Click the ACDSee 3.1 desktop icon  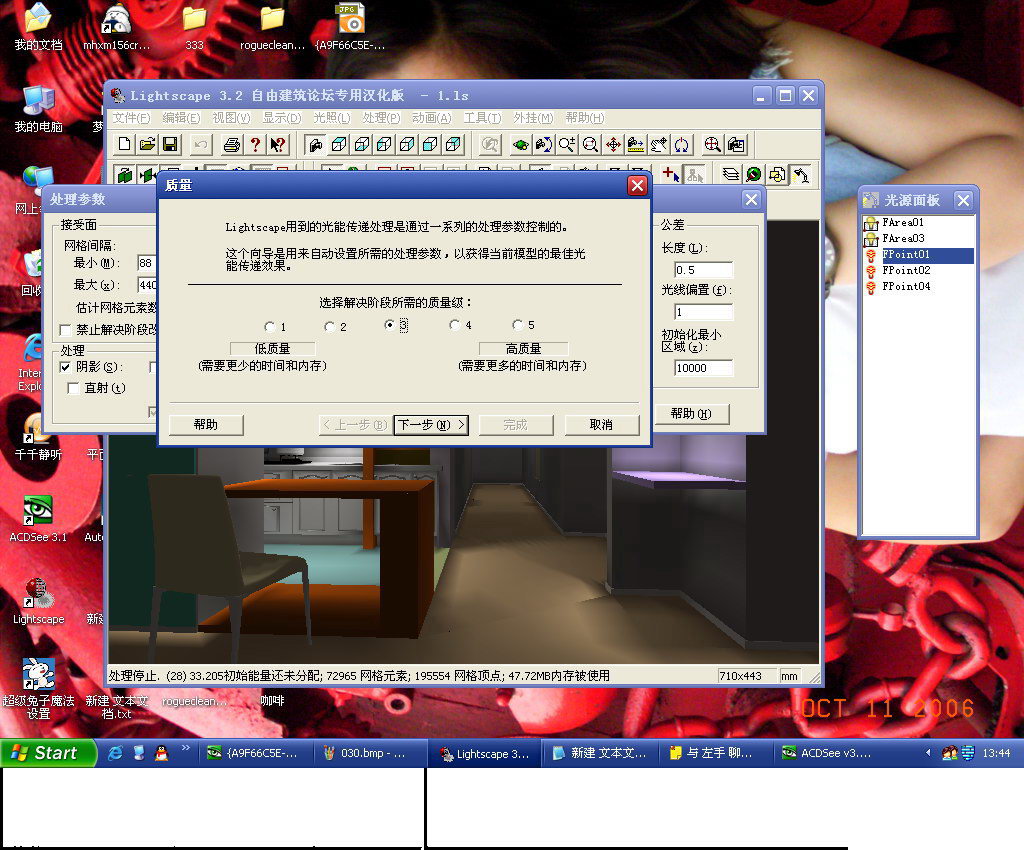click(38, 519)
